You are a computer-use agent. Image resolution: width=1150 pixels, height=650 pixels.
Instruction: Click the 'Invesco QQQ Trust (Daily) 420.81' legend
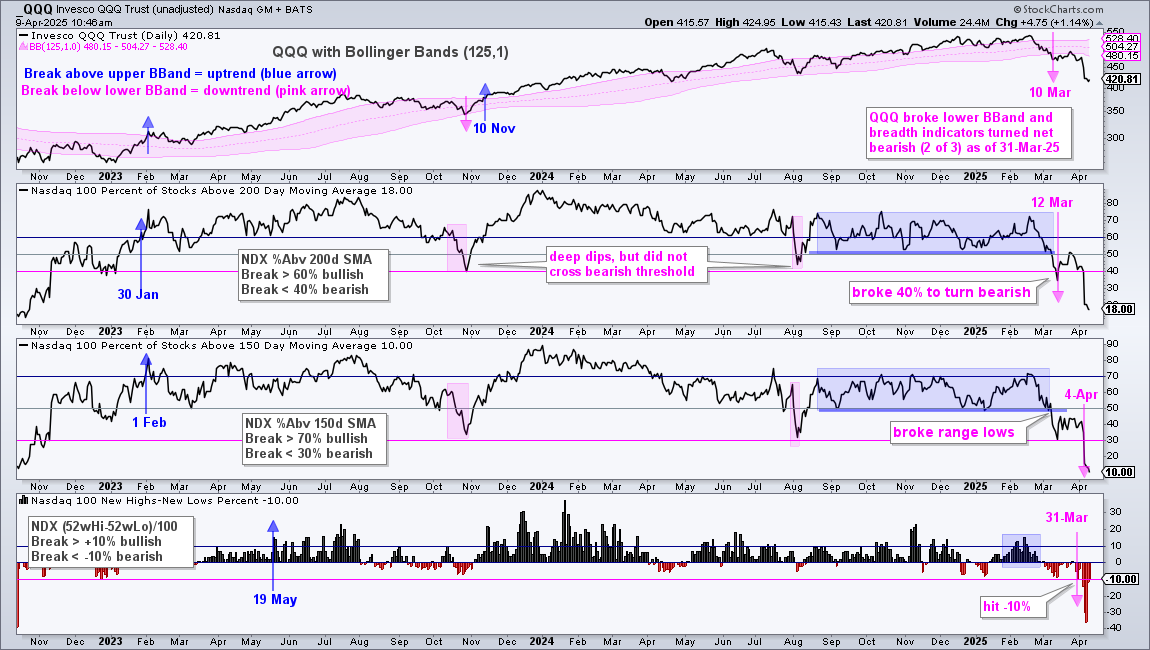pyautogui.click(x=120, y=35)
